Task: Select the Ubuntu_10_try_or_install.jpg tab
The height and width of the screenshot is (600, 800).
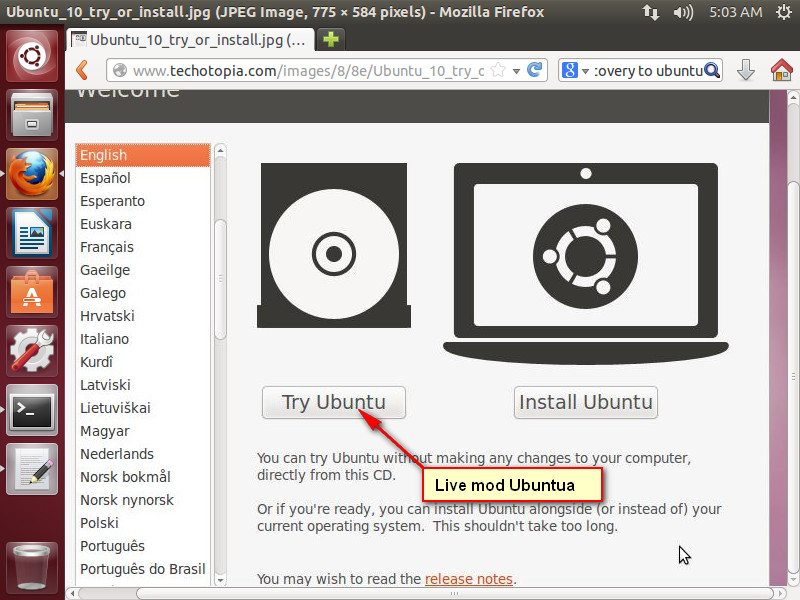Action: pos(190,39)
